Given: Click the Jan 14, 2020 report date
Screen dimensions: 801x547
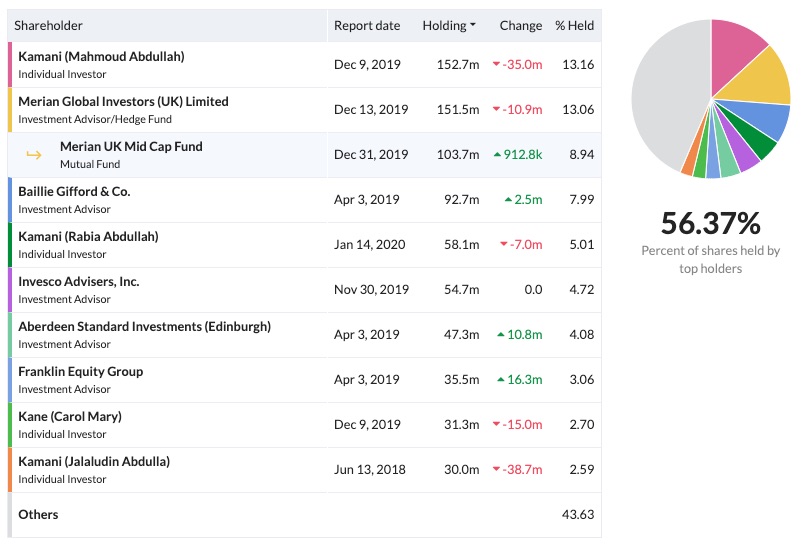Looking at the screenshot, I should pos(369,245).
